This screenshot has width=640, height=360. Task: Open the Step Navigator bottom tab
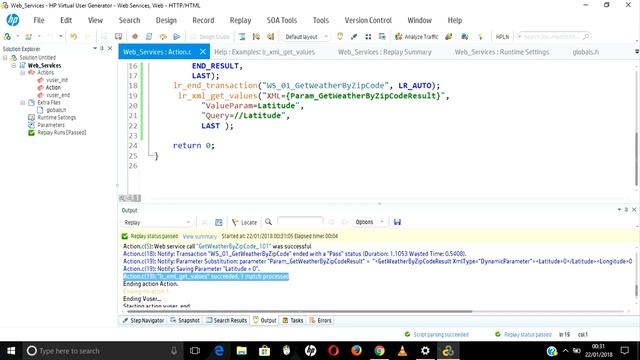pos(143,320)
